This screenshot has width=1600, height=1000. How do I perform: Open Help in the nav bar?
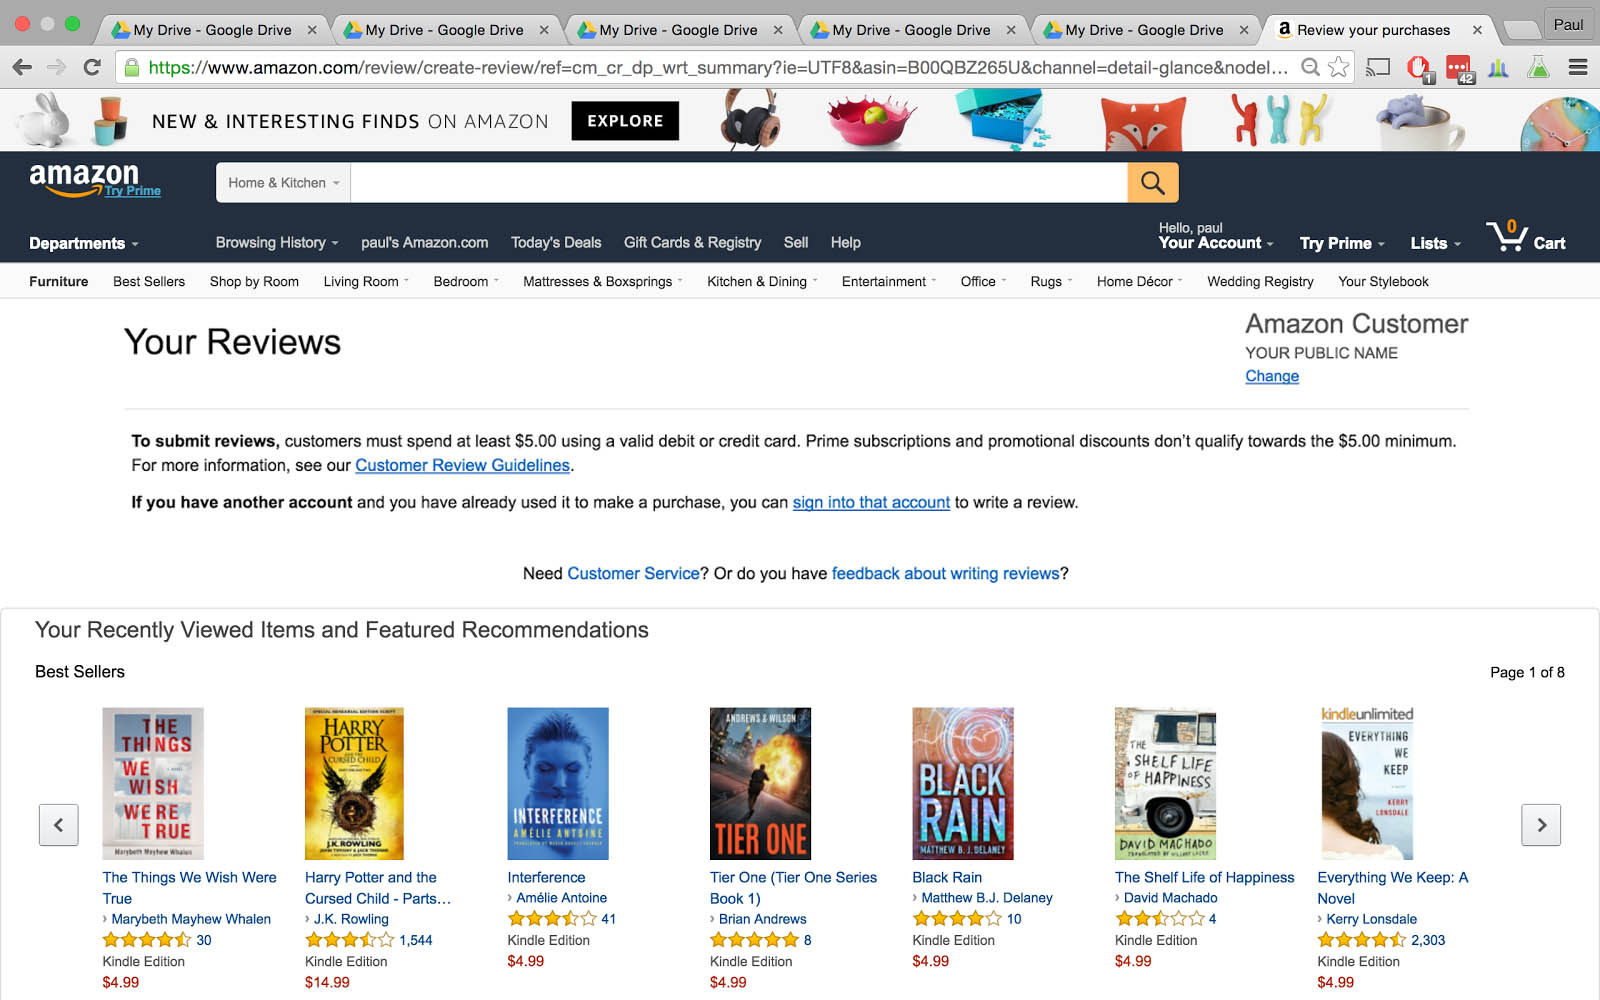pyautogui.click(x=845, y=242)
